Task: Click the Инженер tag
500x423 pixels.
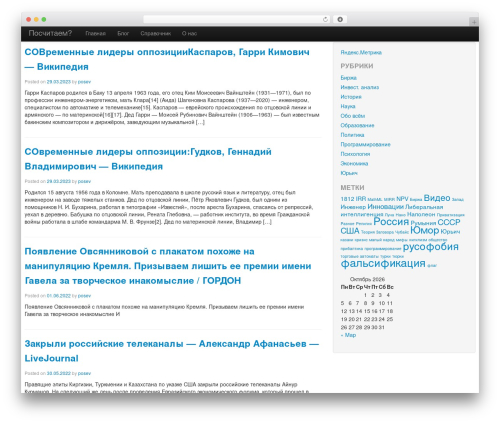Action: [353, 207]
